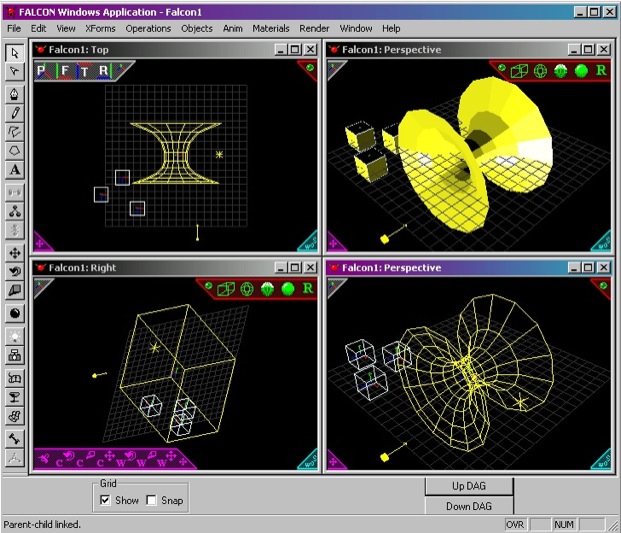Open the File menu
The image size is (621, 533).
point(14,29)
